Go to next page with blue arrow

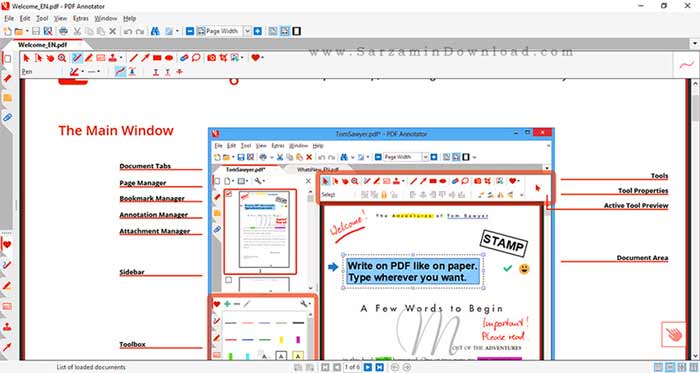367,367
